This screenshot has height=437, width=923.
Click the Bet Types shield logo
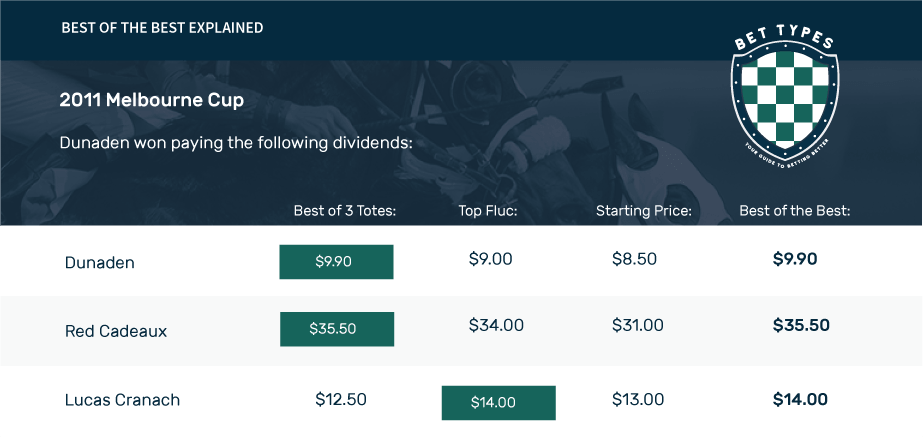pyautogui.click(x=785, y=94)
